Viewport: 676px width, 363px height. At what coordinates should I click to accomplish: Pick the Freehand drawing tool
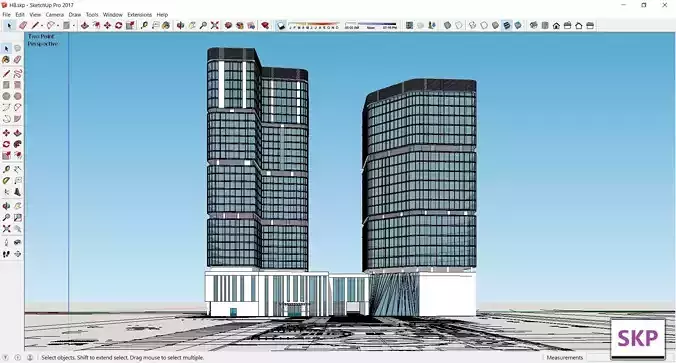click(x=17, y=73)
